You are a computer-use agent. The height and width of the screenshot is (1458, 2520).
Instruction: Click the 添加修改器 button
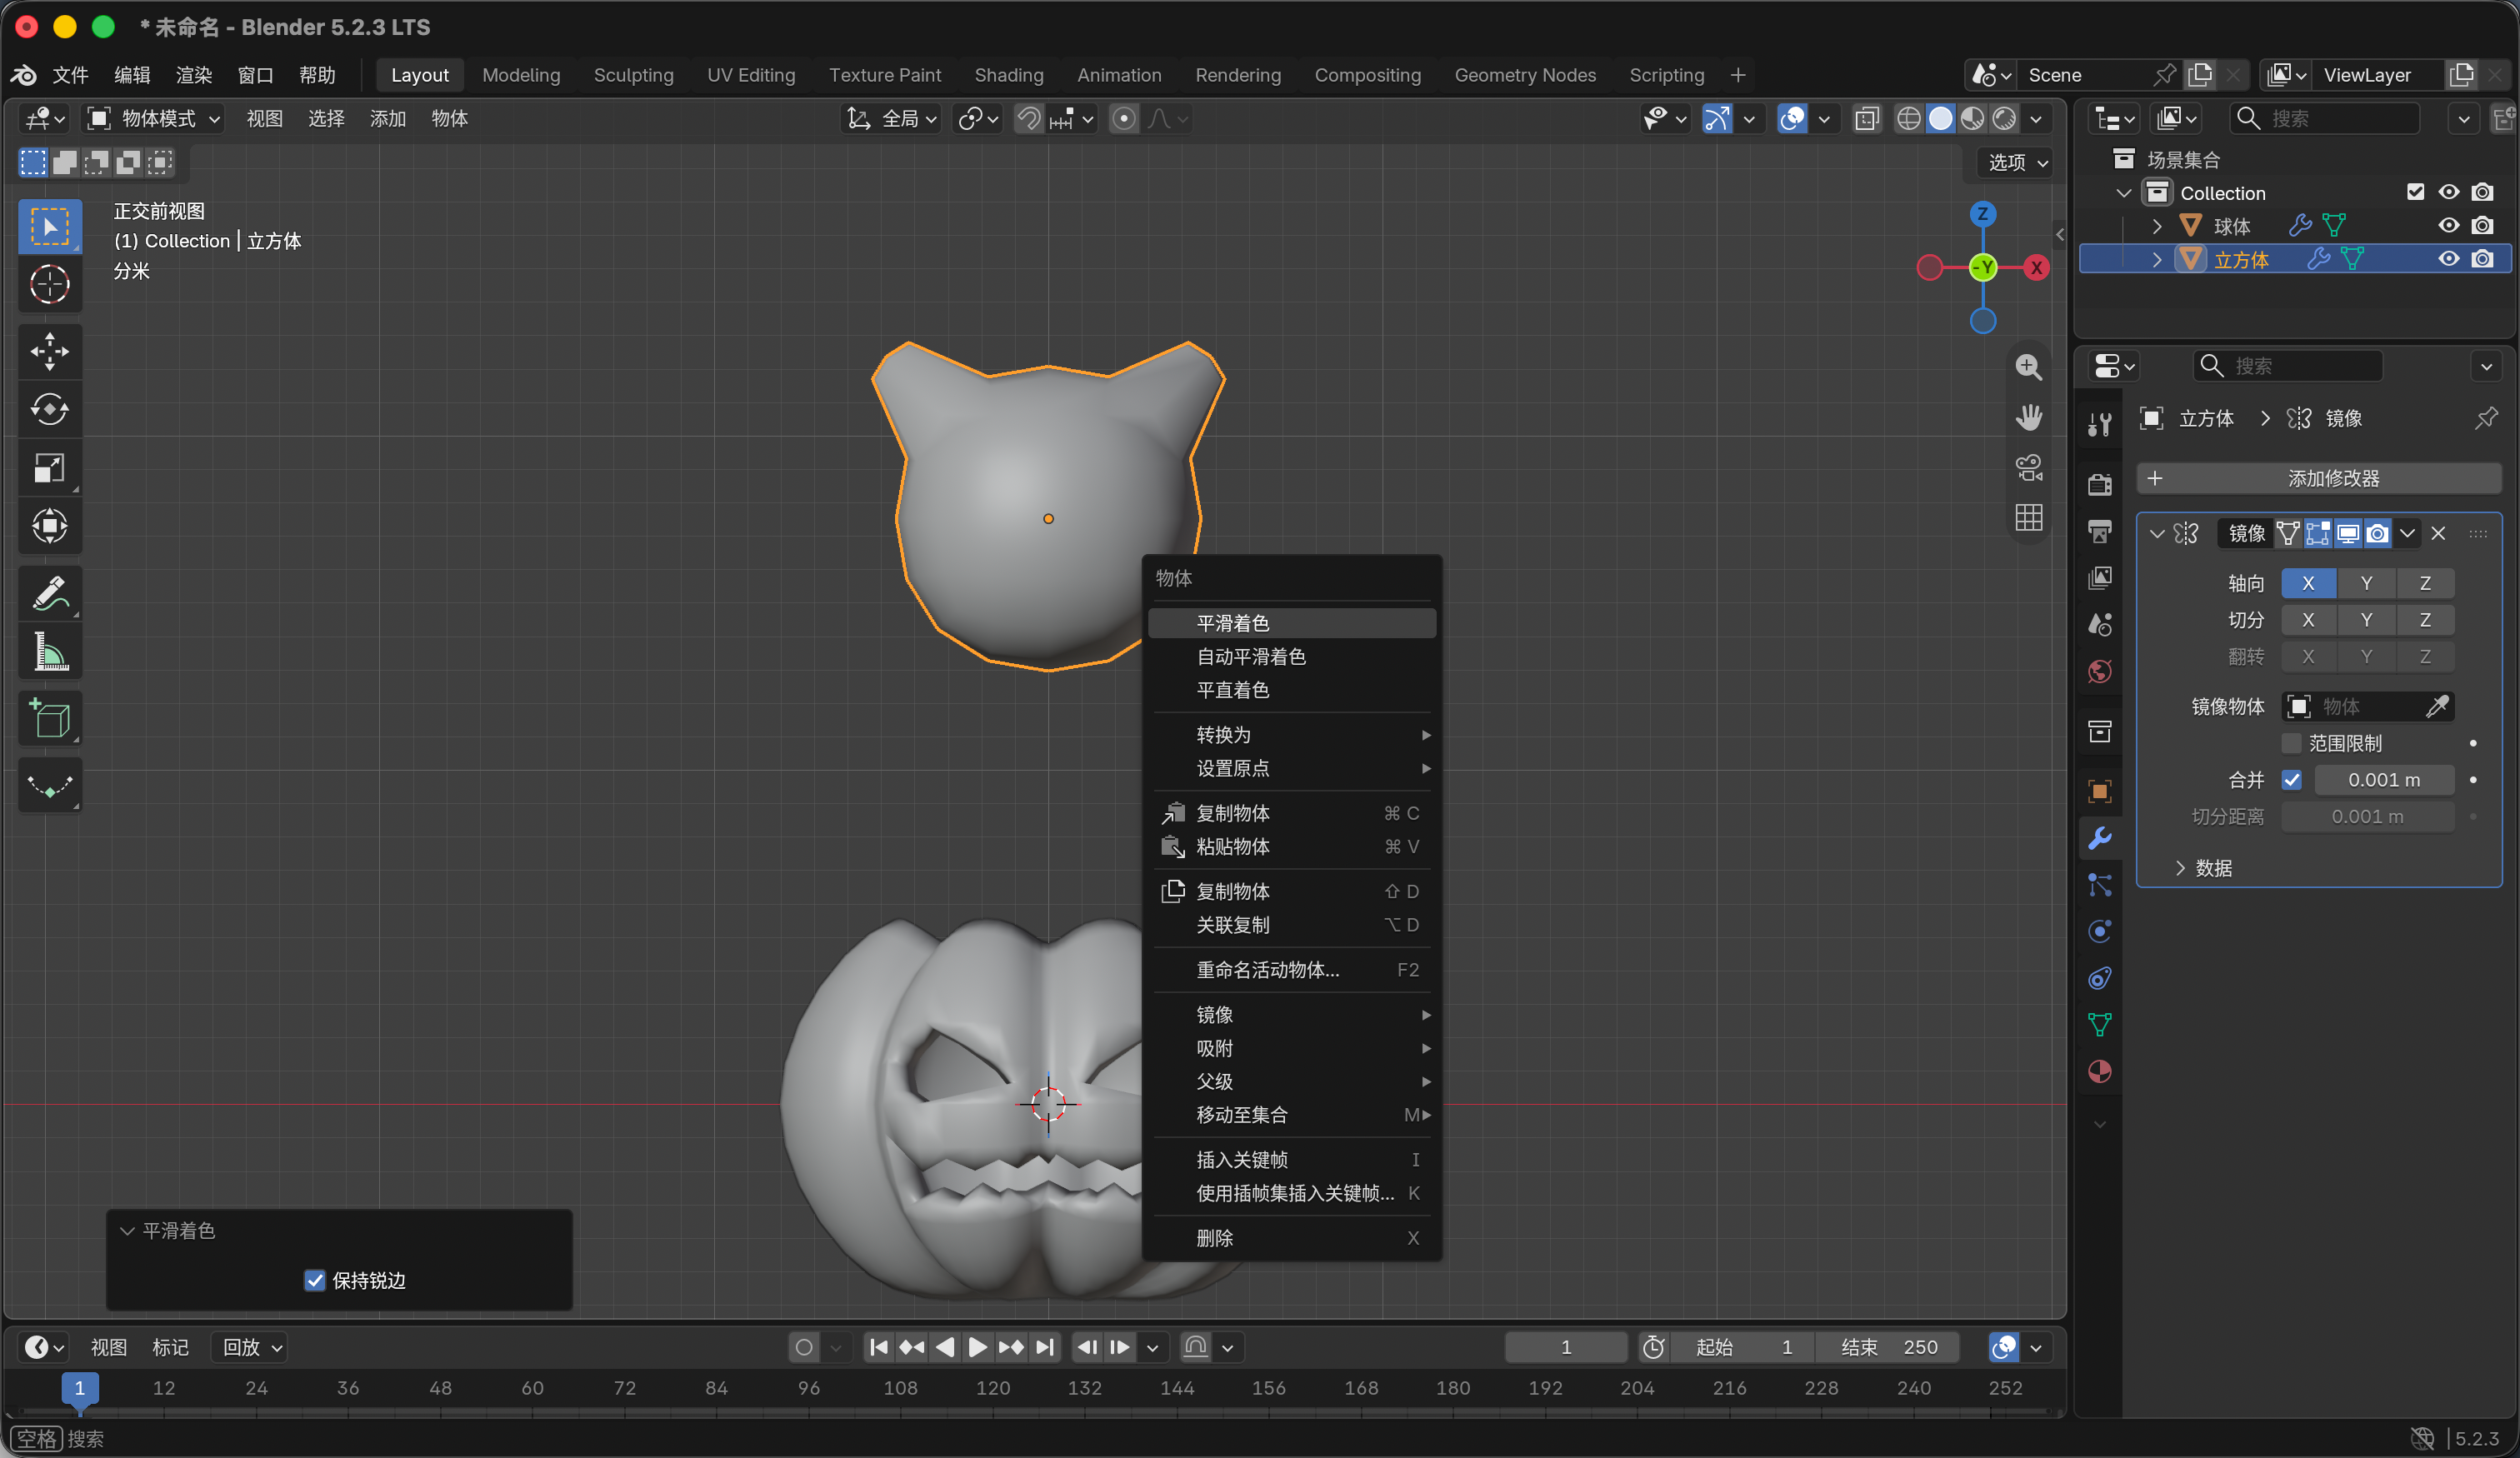pos(2319,478)
